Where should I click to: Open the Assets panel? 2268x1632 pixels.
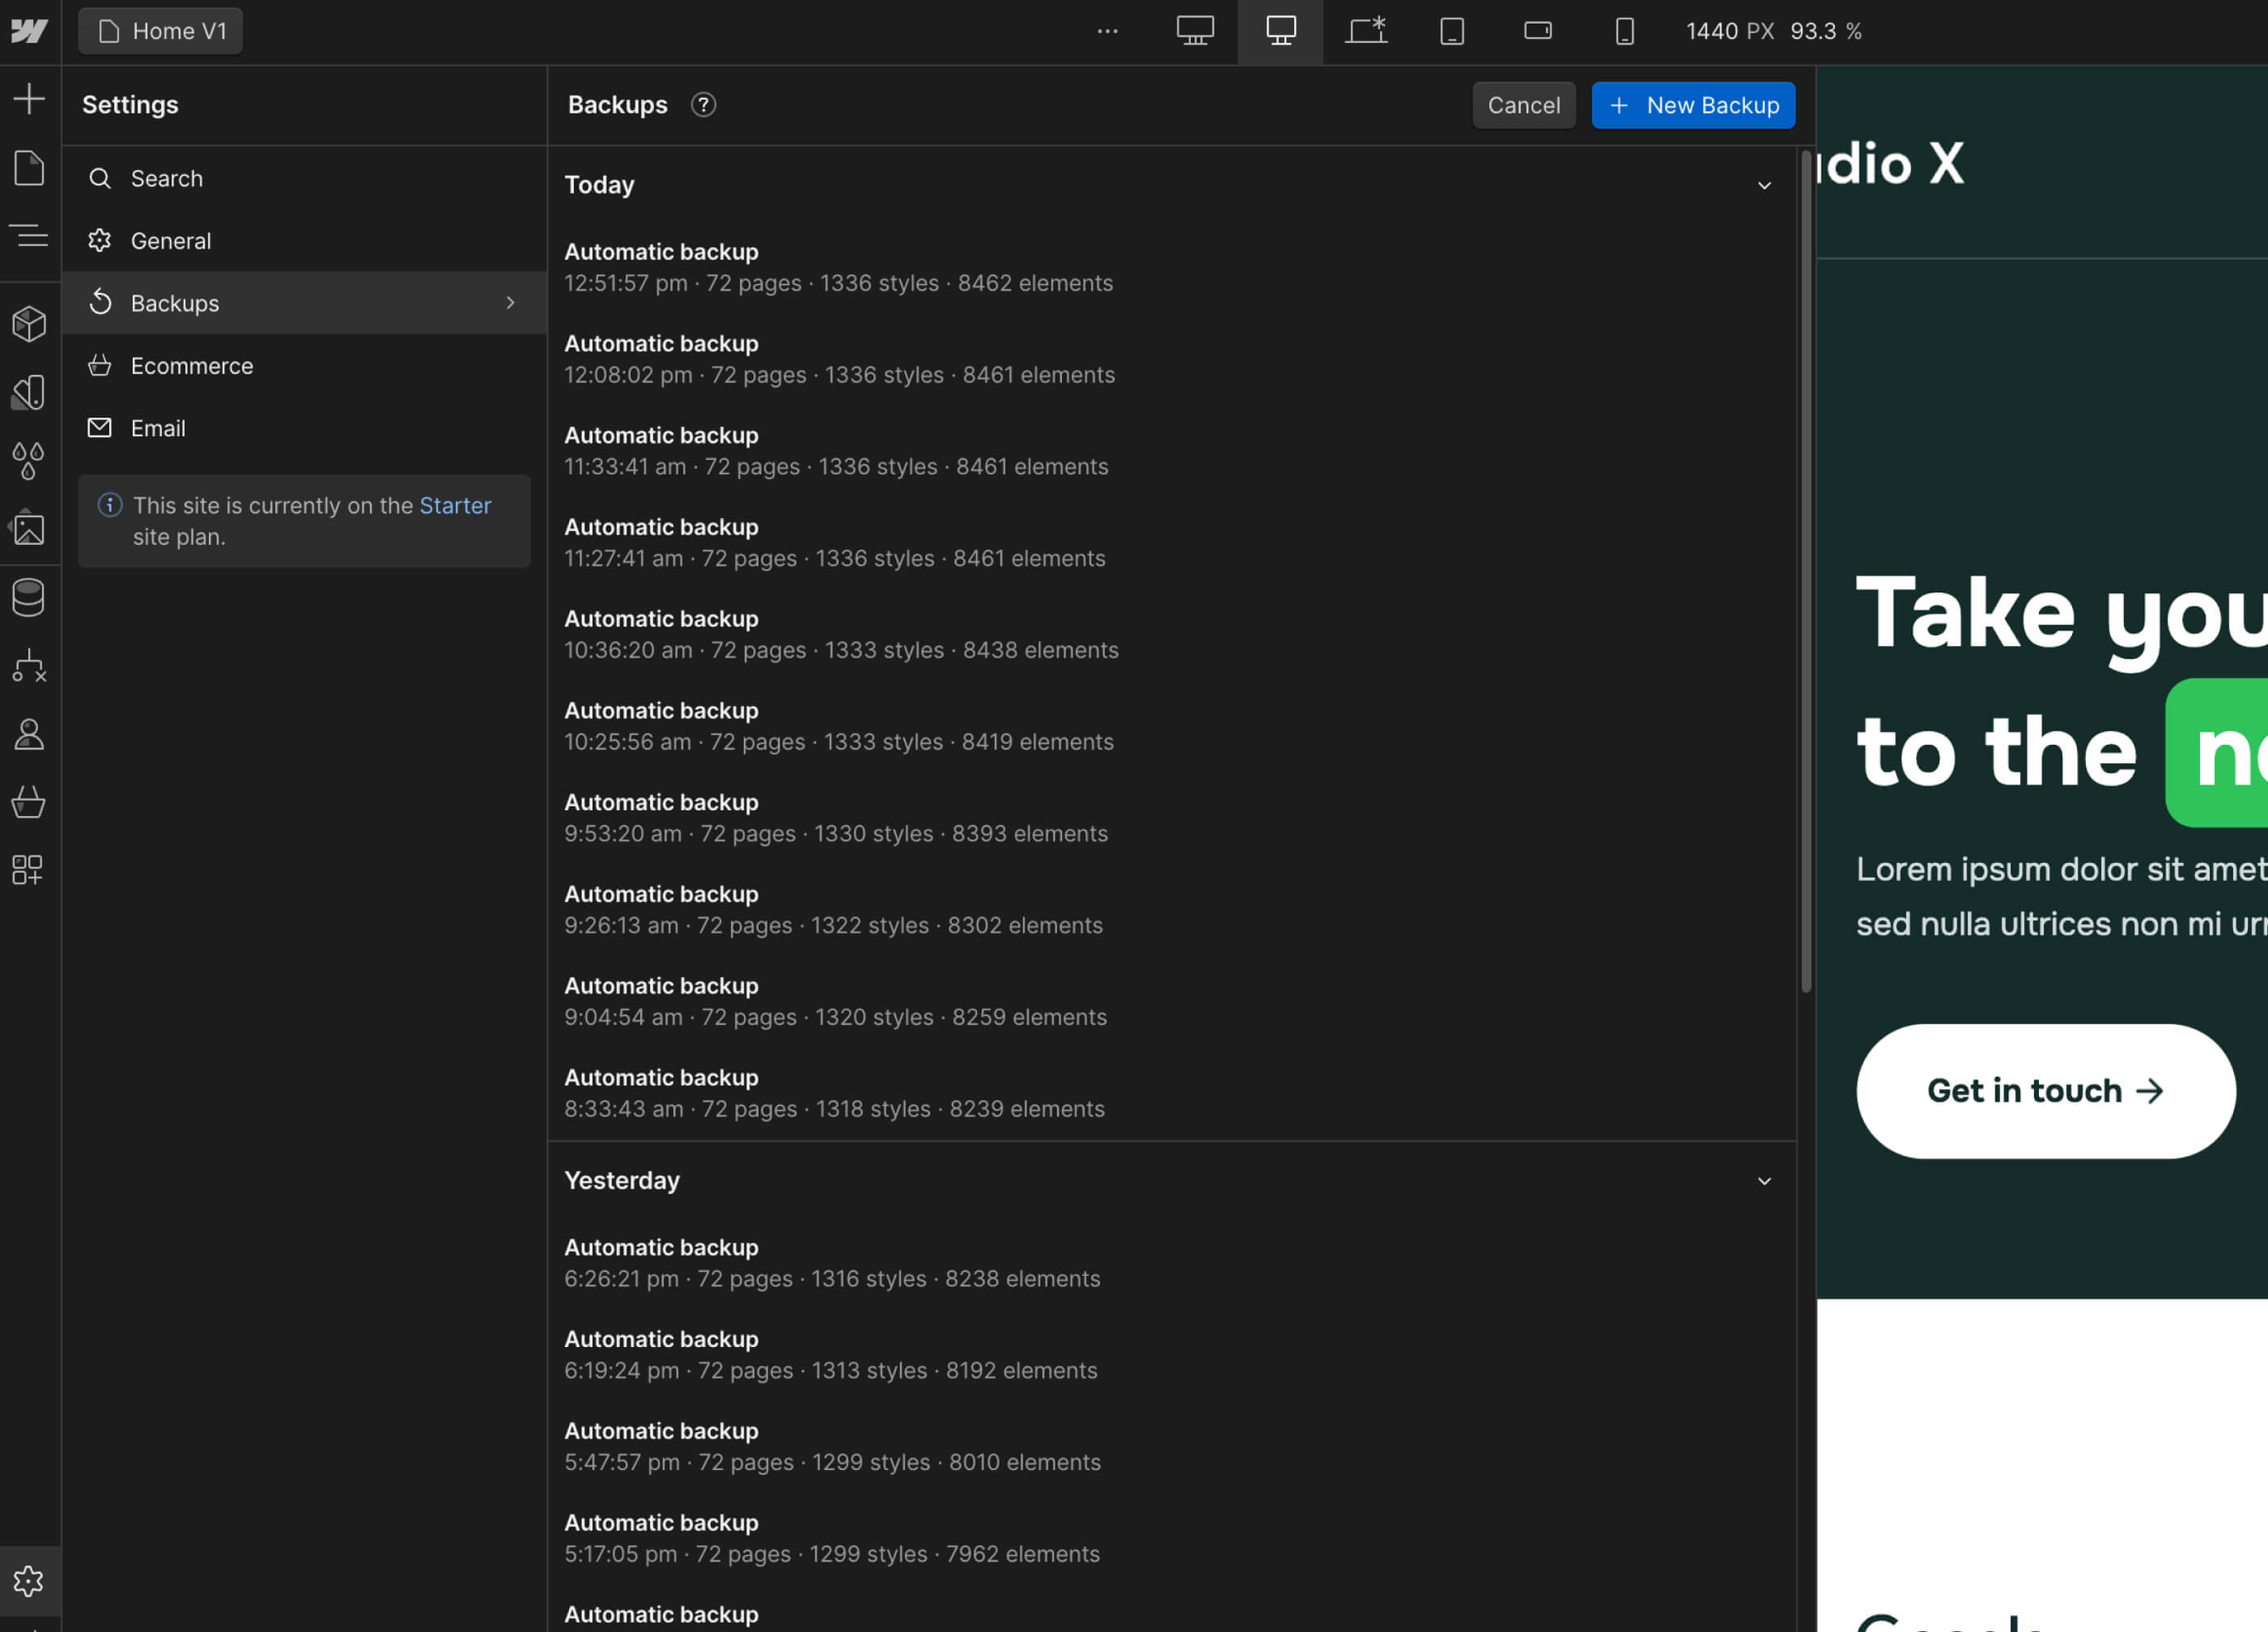point(30,529)
